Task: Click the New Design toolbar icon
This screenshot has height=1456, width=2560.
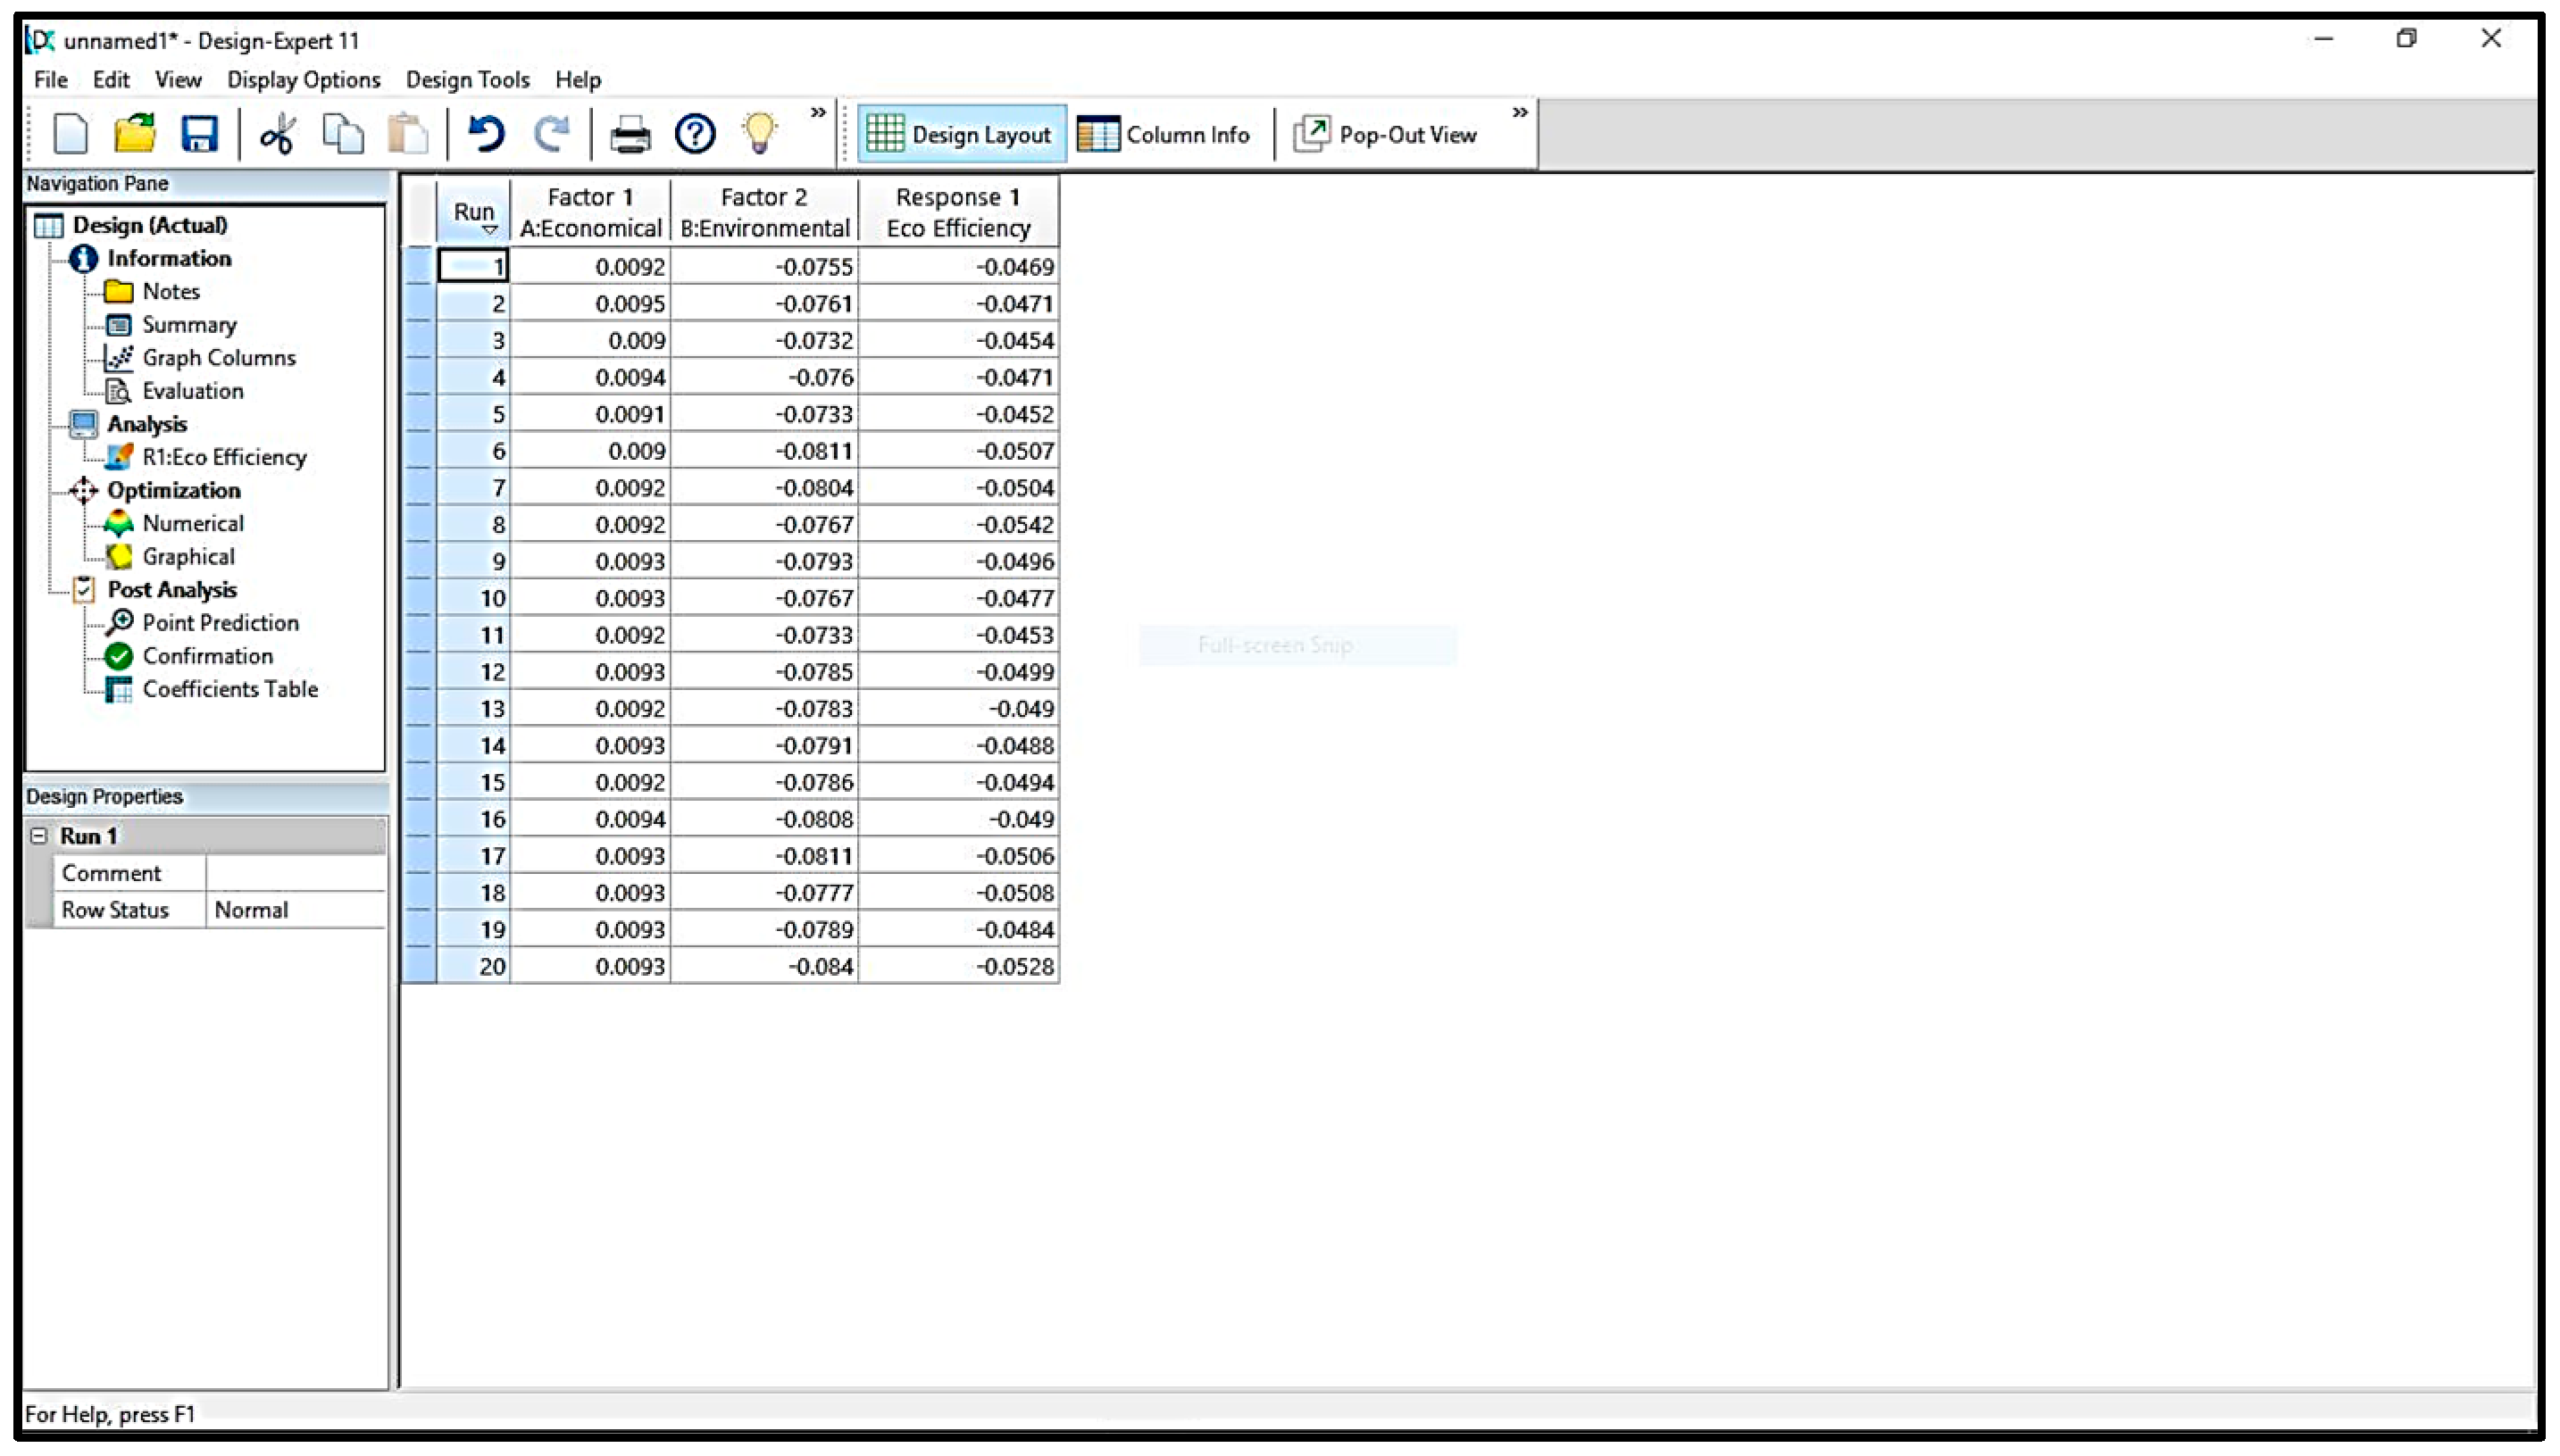Action: click(70, 134)
